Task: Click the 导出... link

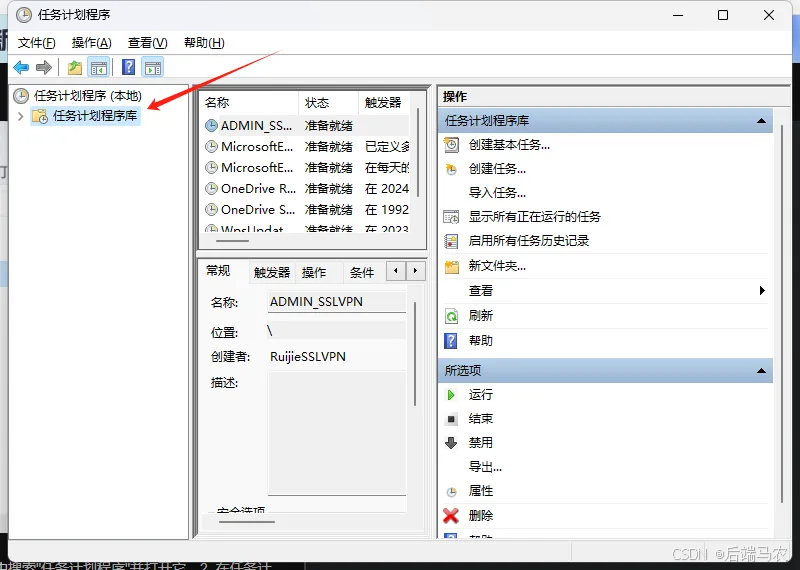Action: tap(485, 467)
